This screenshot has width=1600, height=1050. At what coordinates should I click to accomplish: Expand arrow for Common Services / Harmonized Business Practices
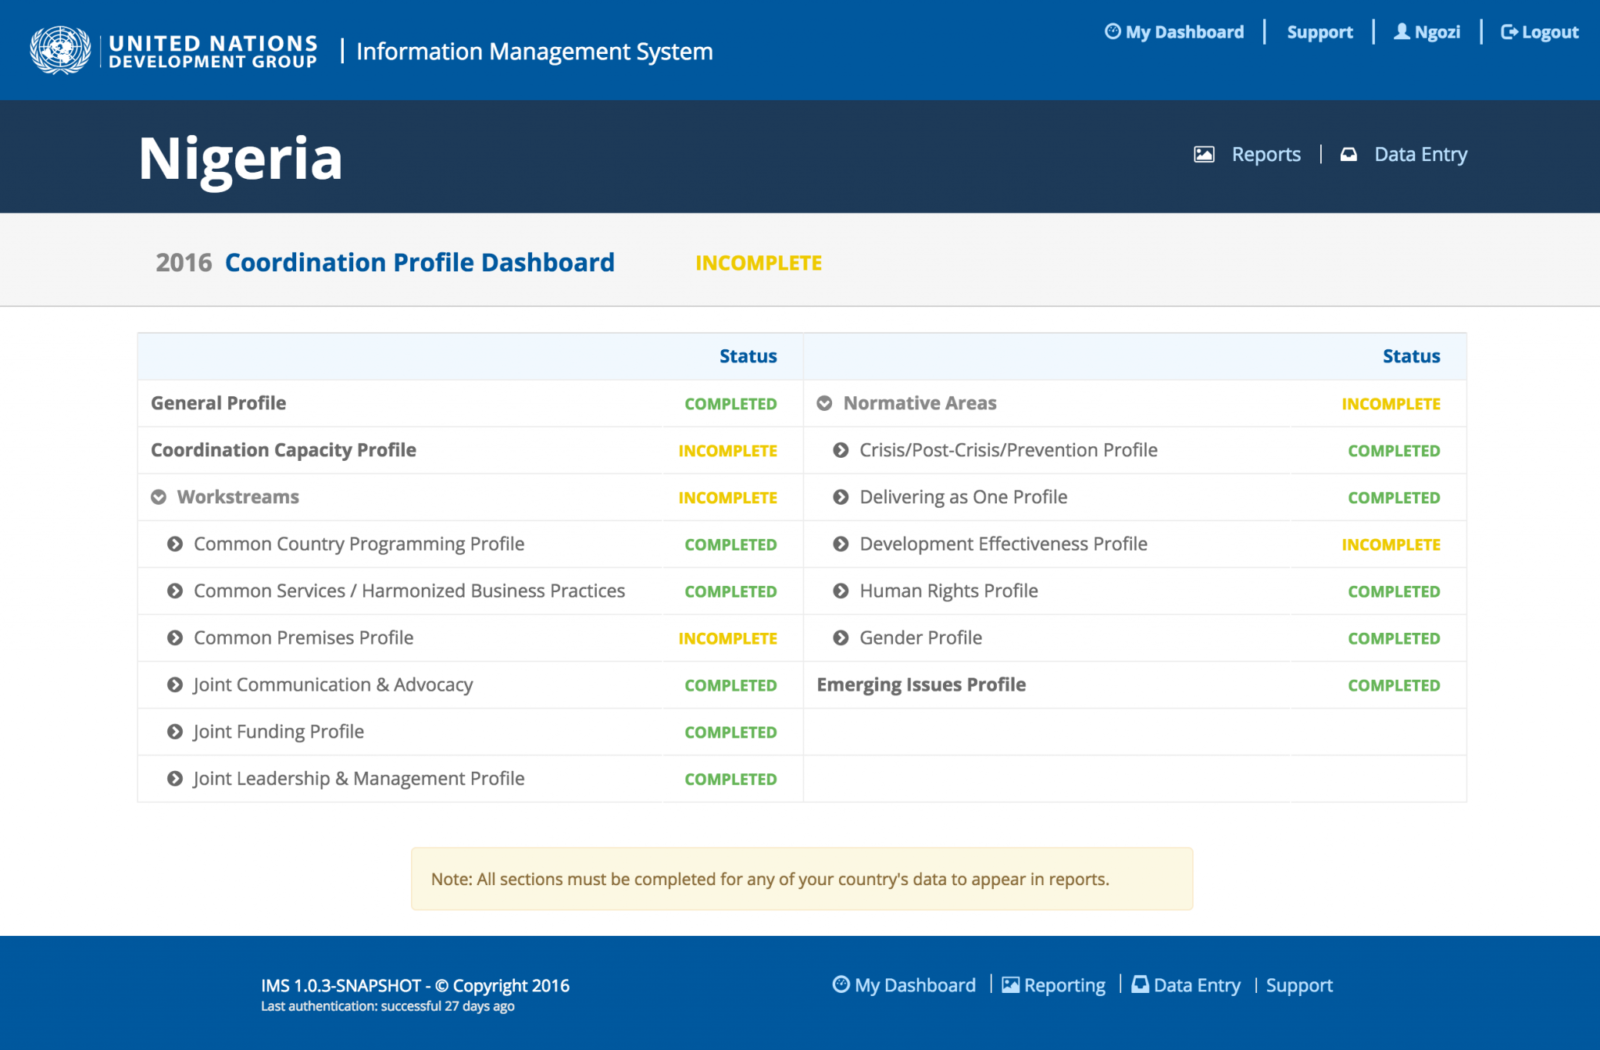pos(175,591)
